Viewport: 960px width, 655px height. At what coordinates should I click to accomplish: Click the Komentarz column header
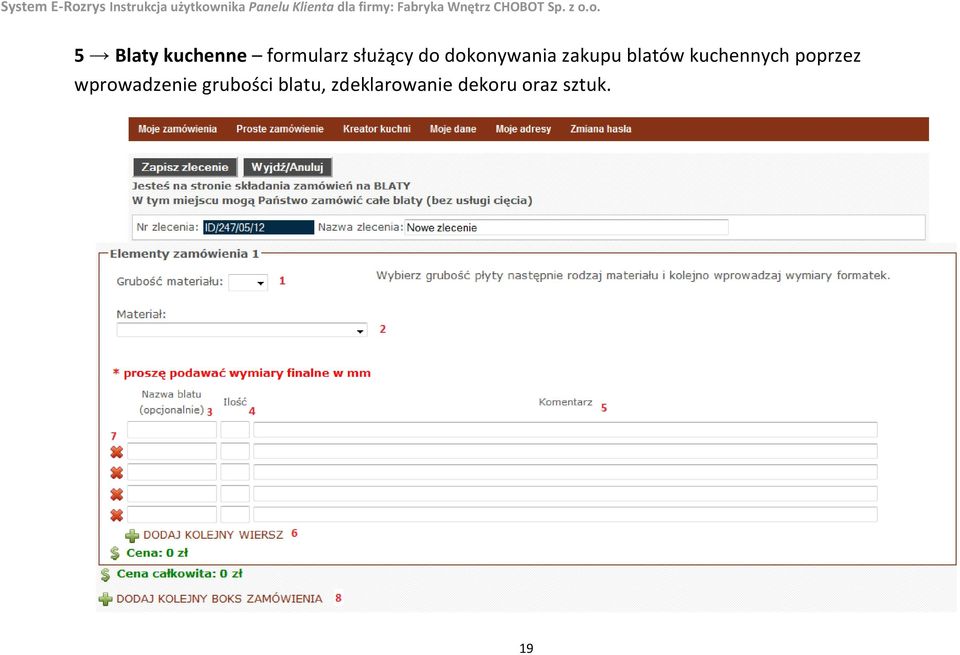pyautogui.click(x=565, y=402)
